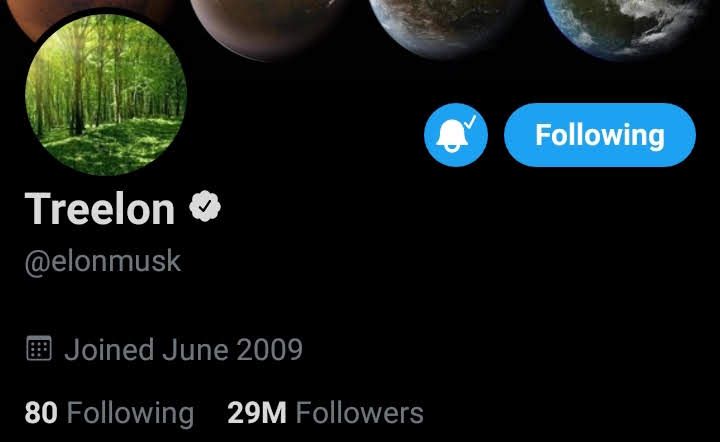Toggle the notification bell for this account
The image size is (720, 442).
(456, 135)
